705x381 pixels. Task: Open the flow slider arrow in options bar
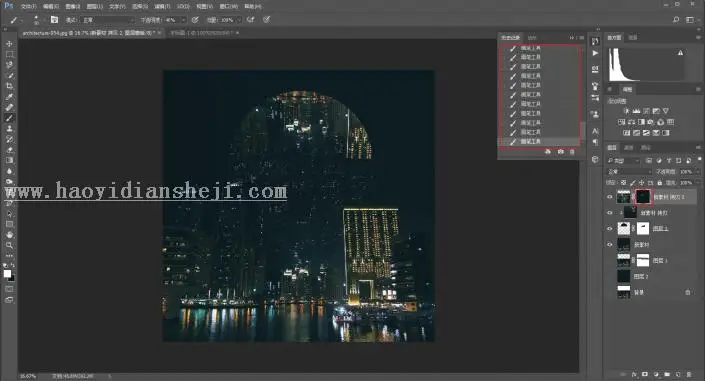click(239, 20)
